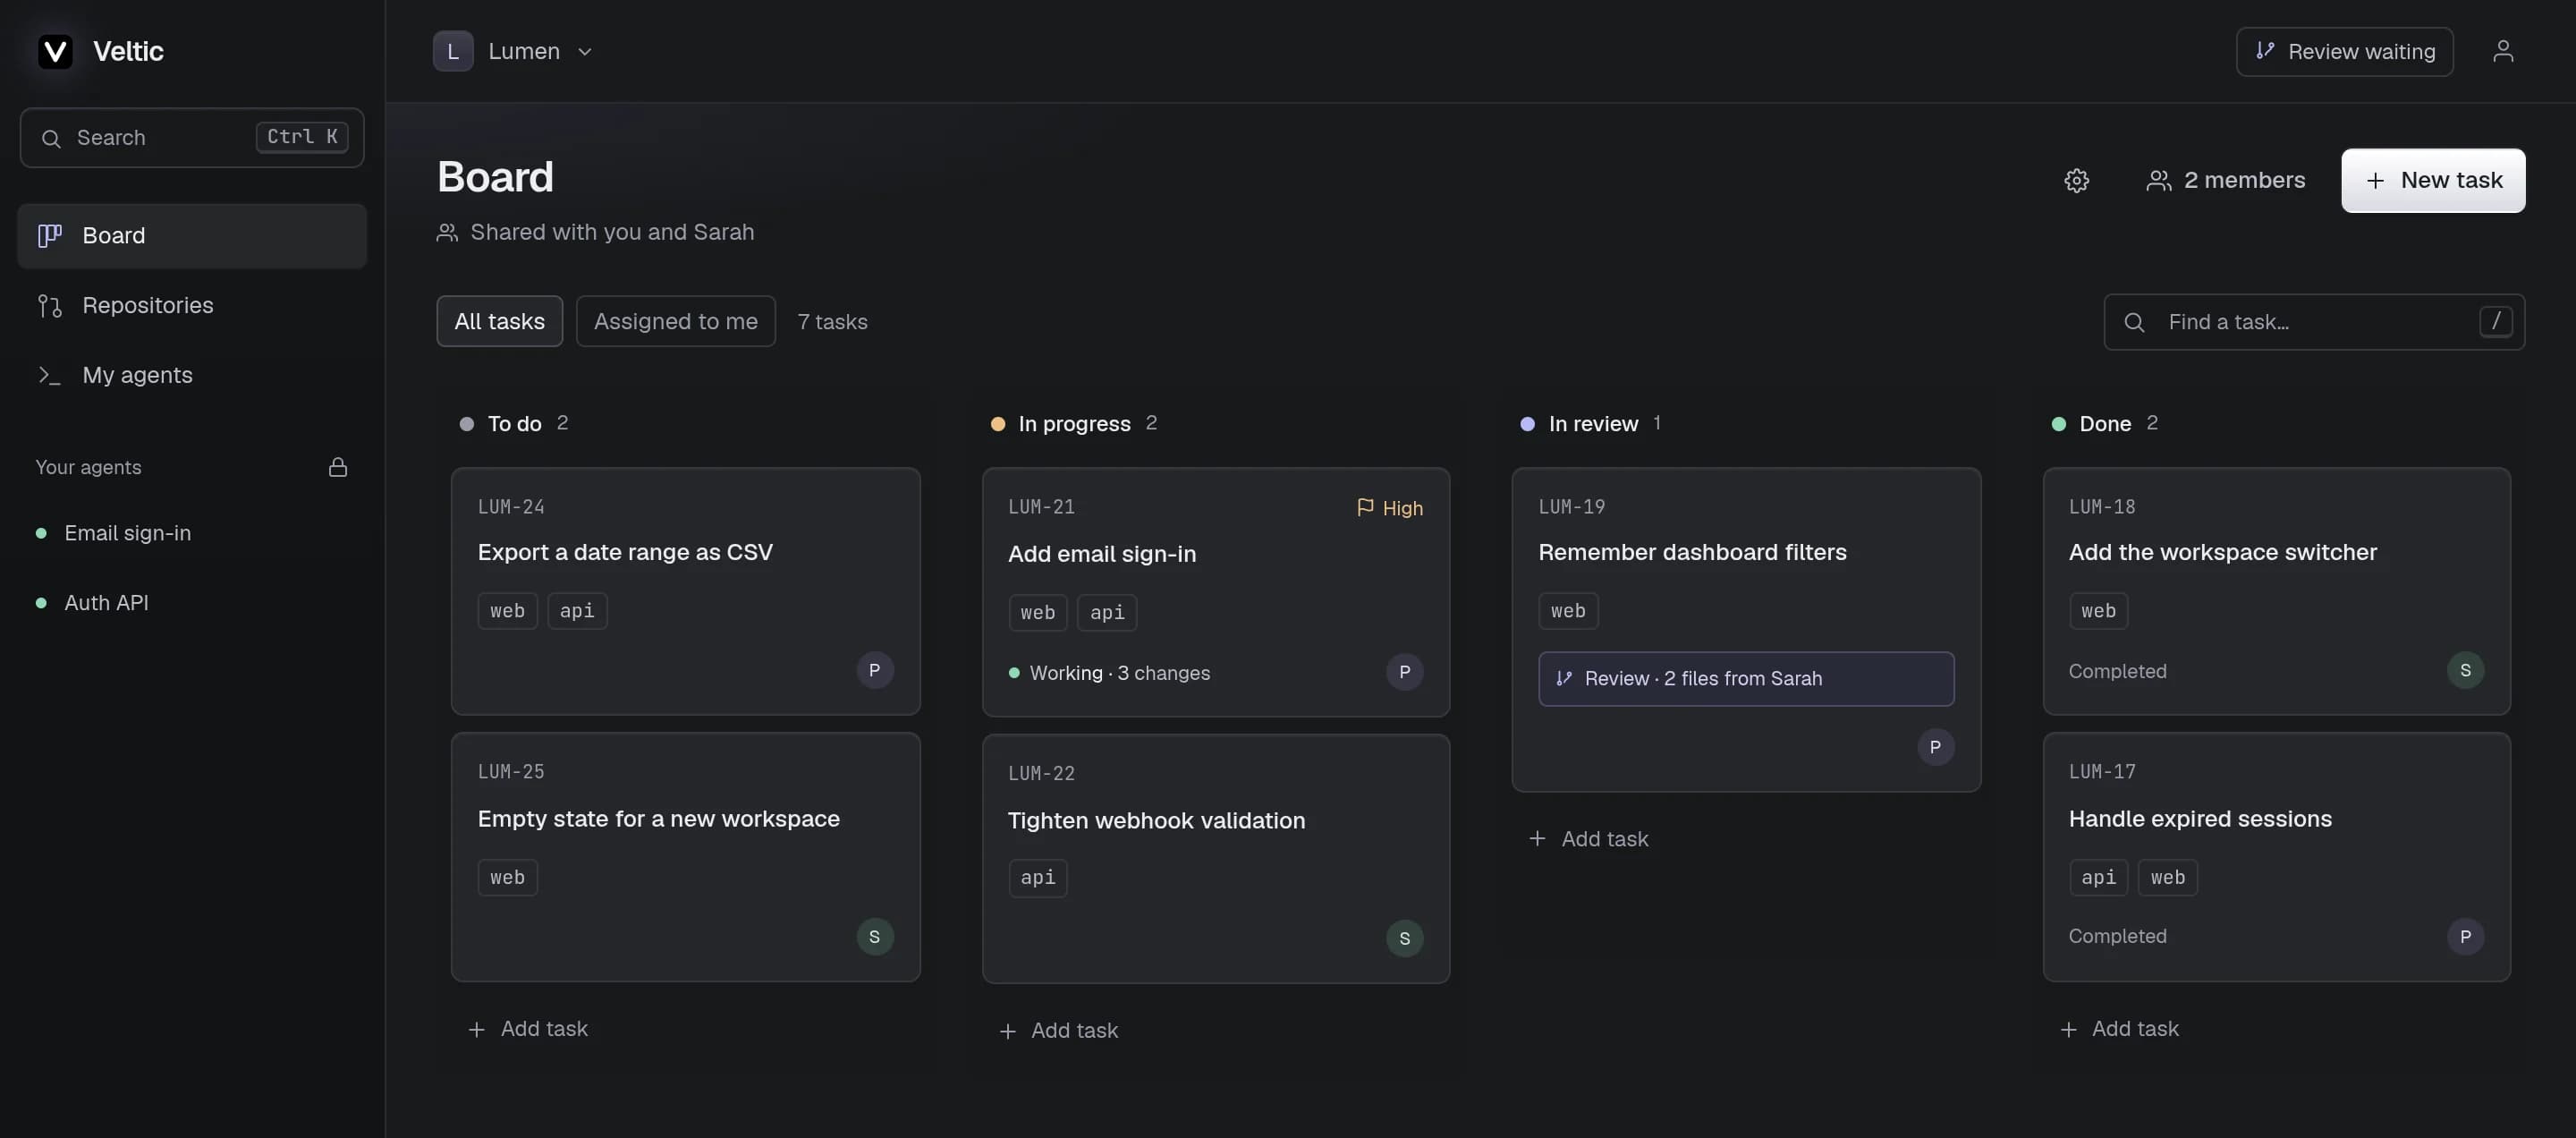Open Board in the sidebar
2576x1138 pixels.
pyautogui.click(x=192, y=236)
